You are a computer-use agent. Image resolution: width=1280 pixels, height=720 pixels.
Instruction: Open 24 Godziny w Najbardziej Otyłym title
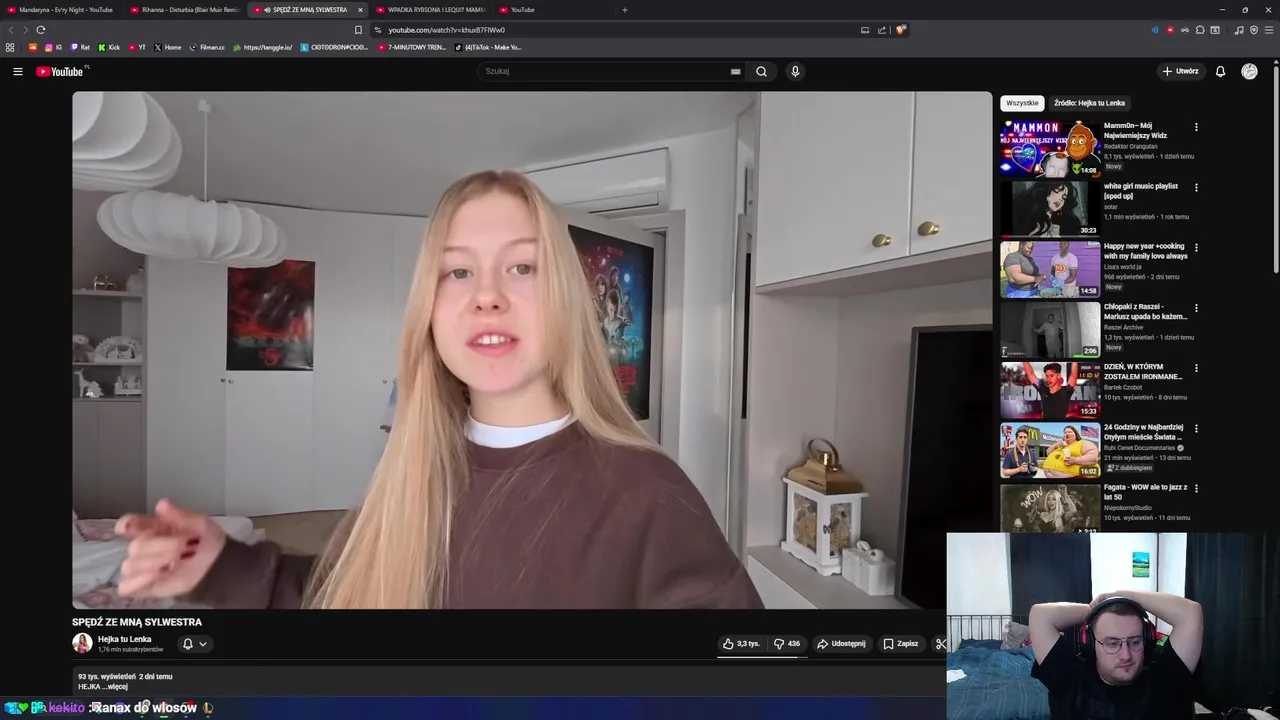(x=1143, y=432)
